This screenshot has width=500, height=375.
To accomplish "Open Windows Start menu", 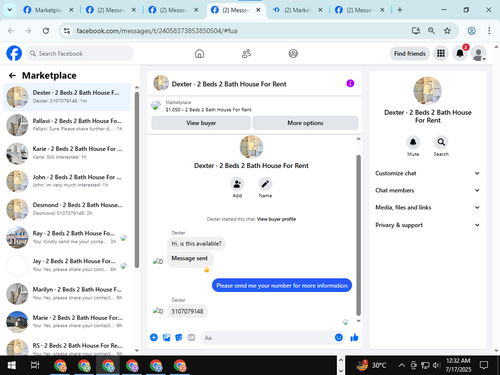I will click(11, 365).
